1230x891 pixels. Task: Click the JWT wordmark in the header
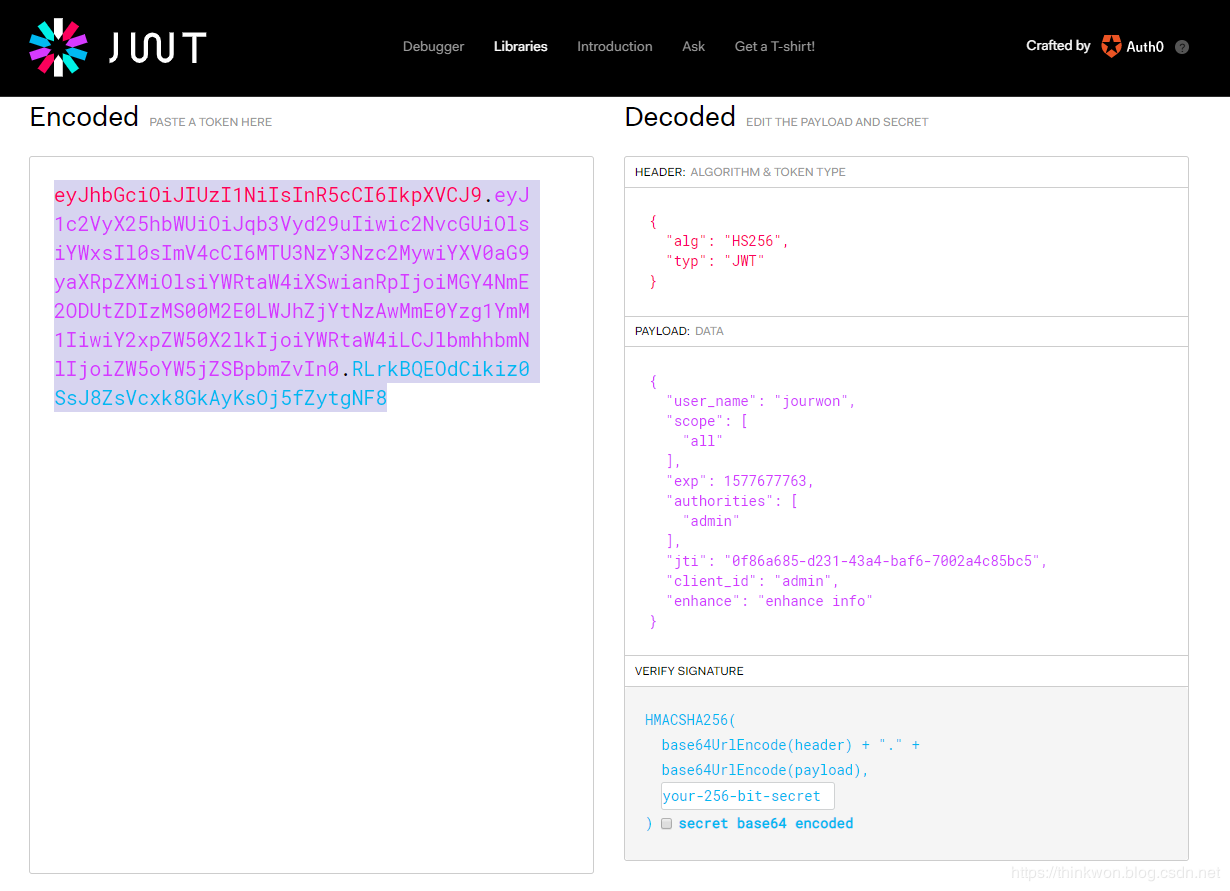158,46
